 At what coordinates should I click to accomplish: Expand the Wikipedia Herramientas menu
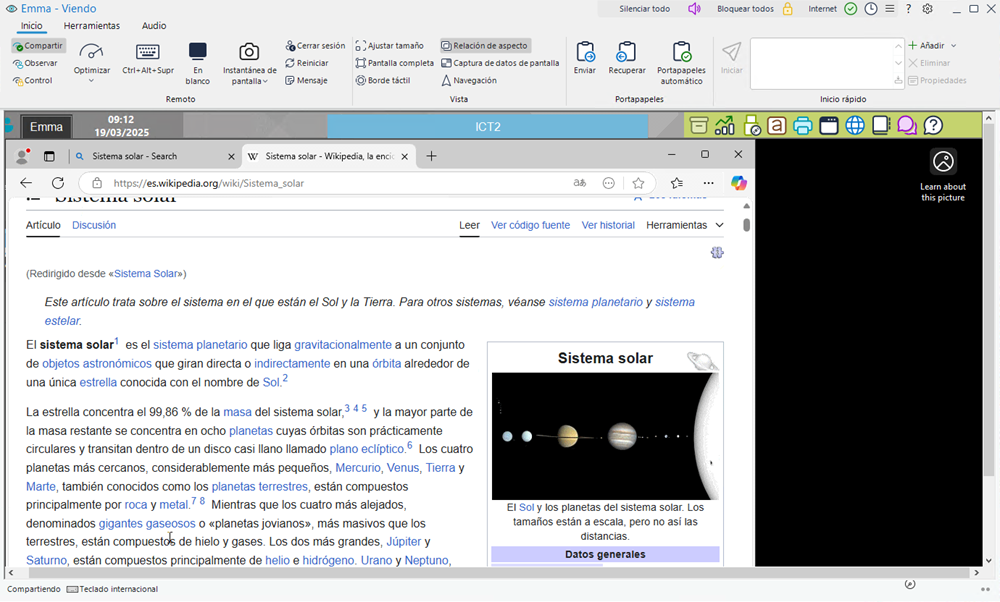point(684,225)
